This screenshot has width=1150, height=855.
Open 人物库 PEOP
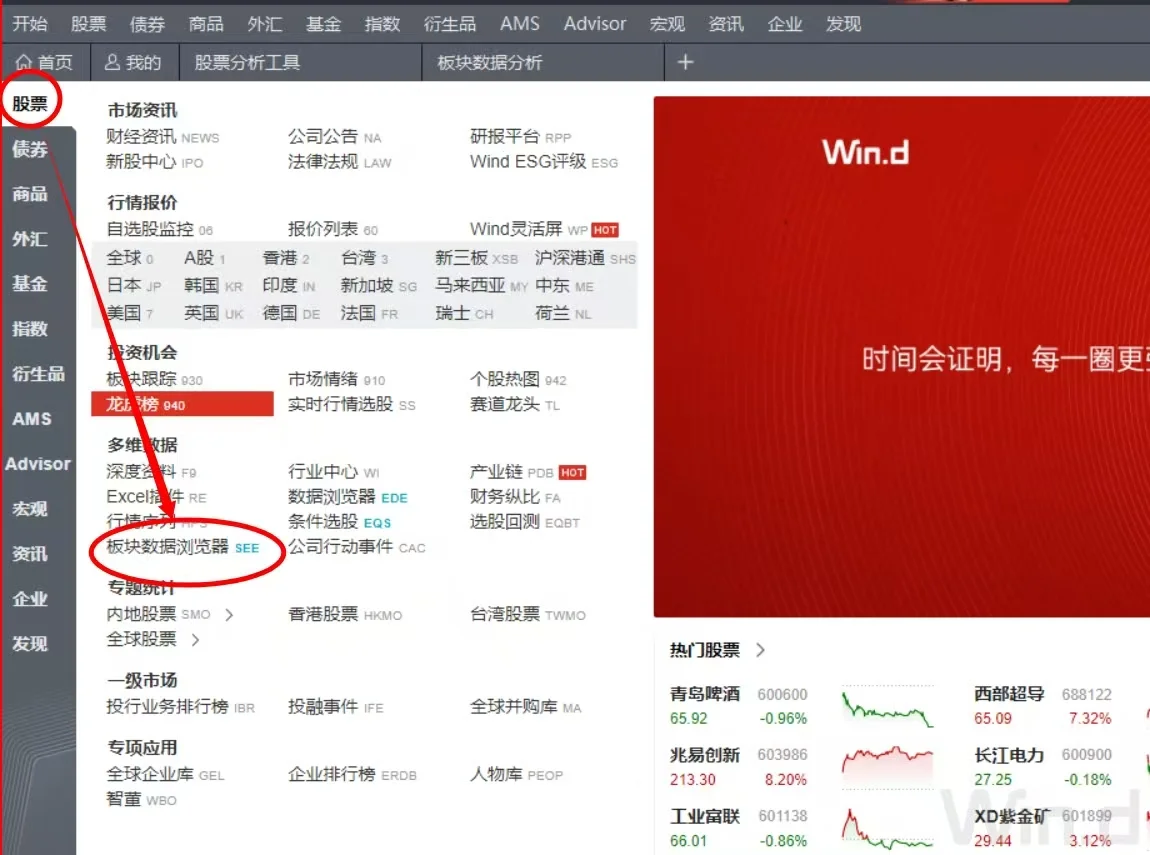click(x=516, y=774)
